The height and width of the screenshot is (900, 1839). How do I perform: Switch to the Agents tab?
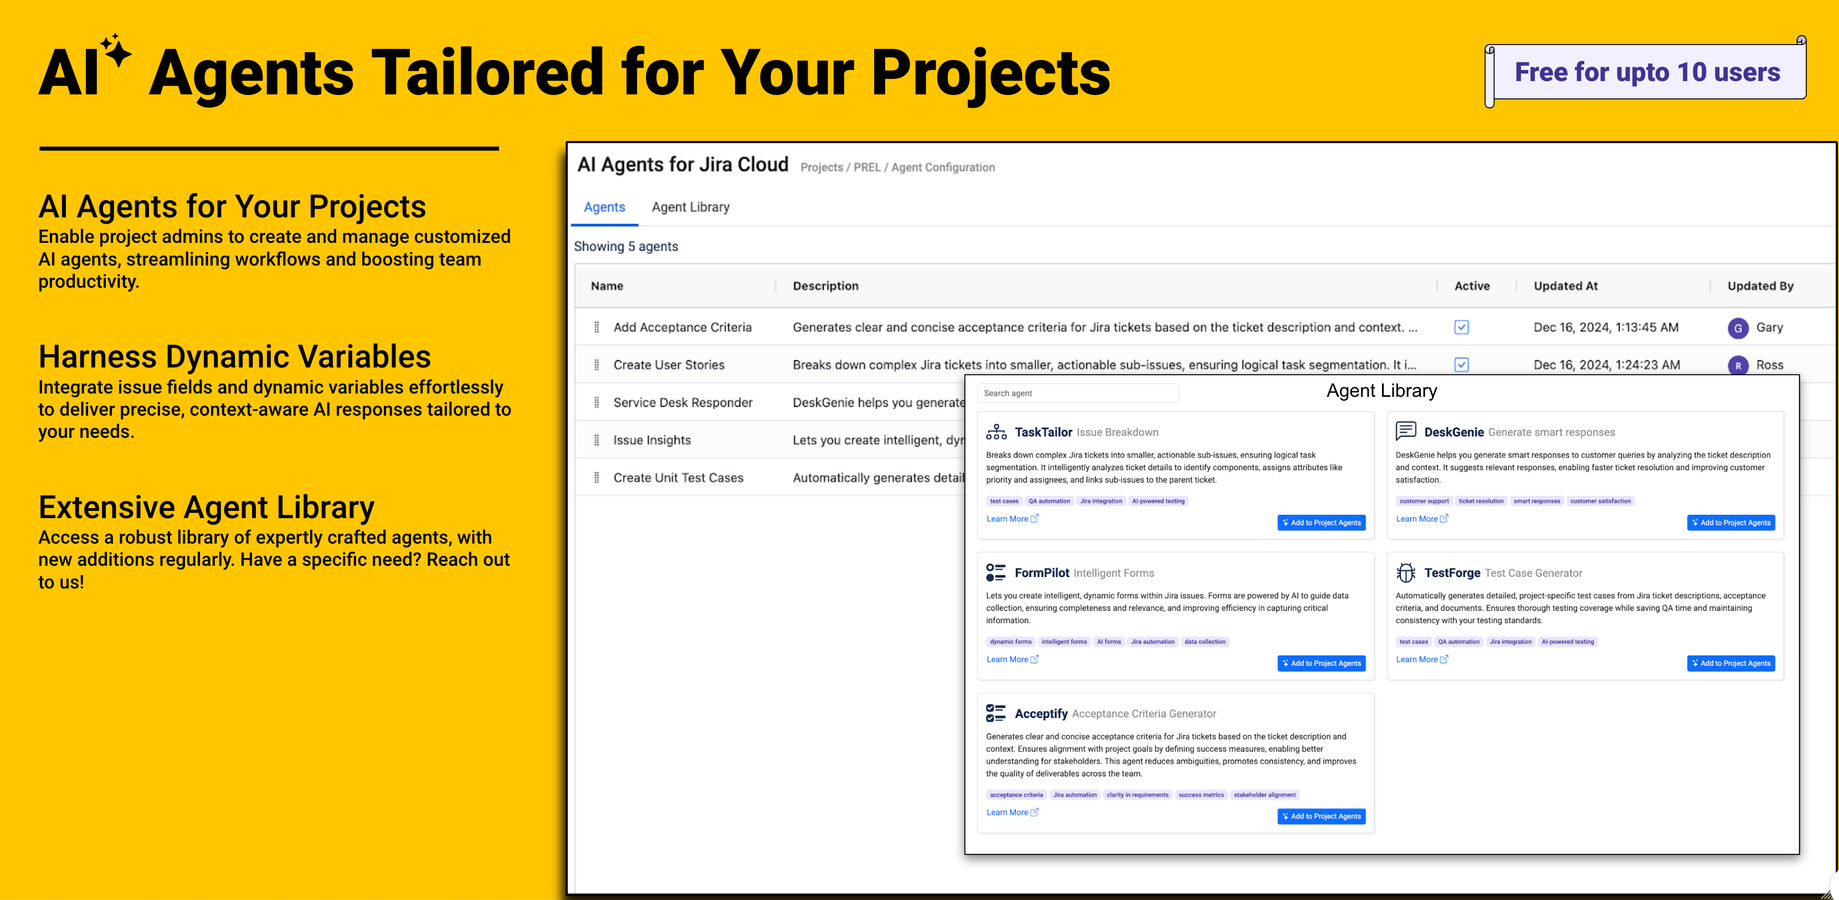pos(604,207)
